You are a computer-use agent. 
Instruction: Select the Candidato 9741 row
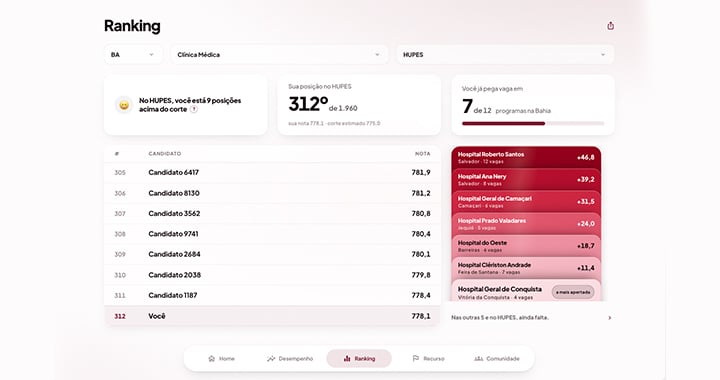click(272, 234)
